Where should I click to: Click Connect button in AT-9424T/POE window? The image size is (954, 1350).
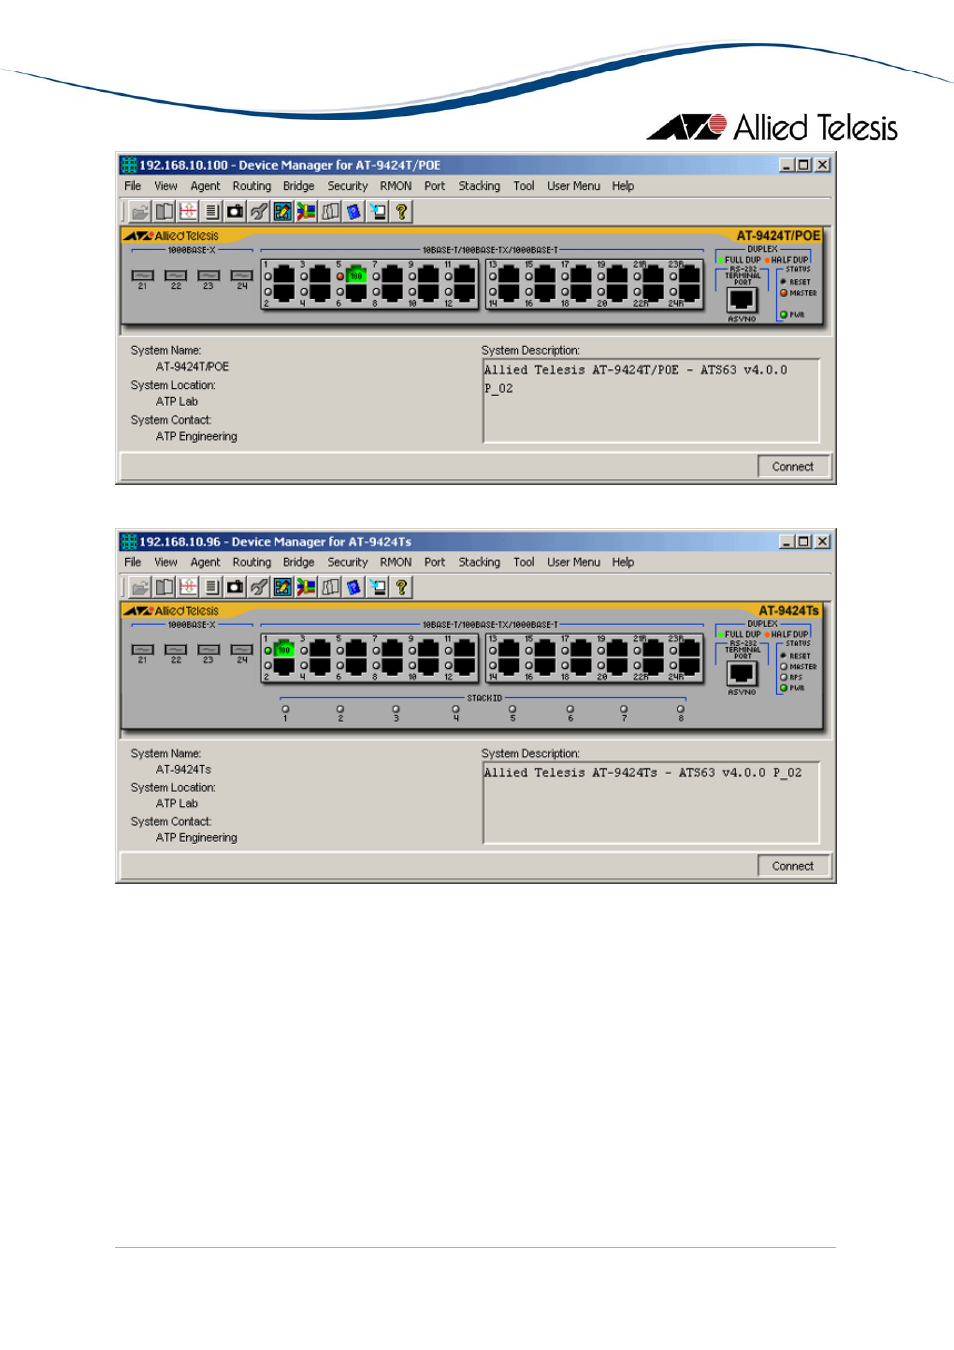click(793, 467)
